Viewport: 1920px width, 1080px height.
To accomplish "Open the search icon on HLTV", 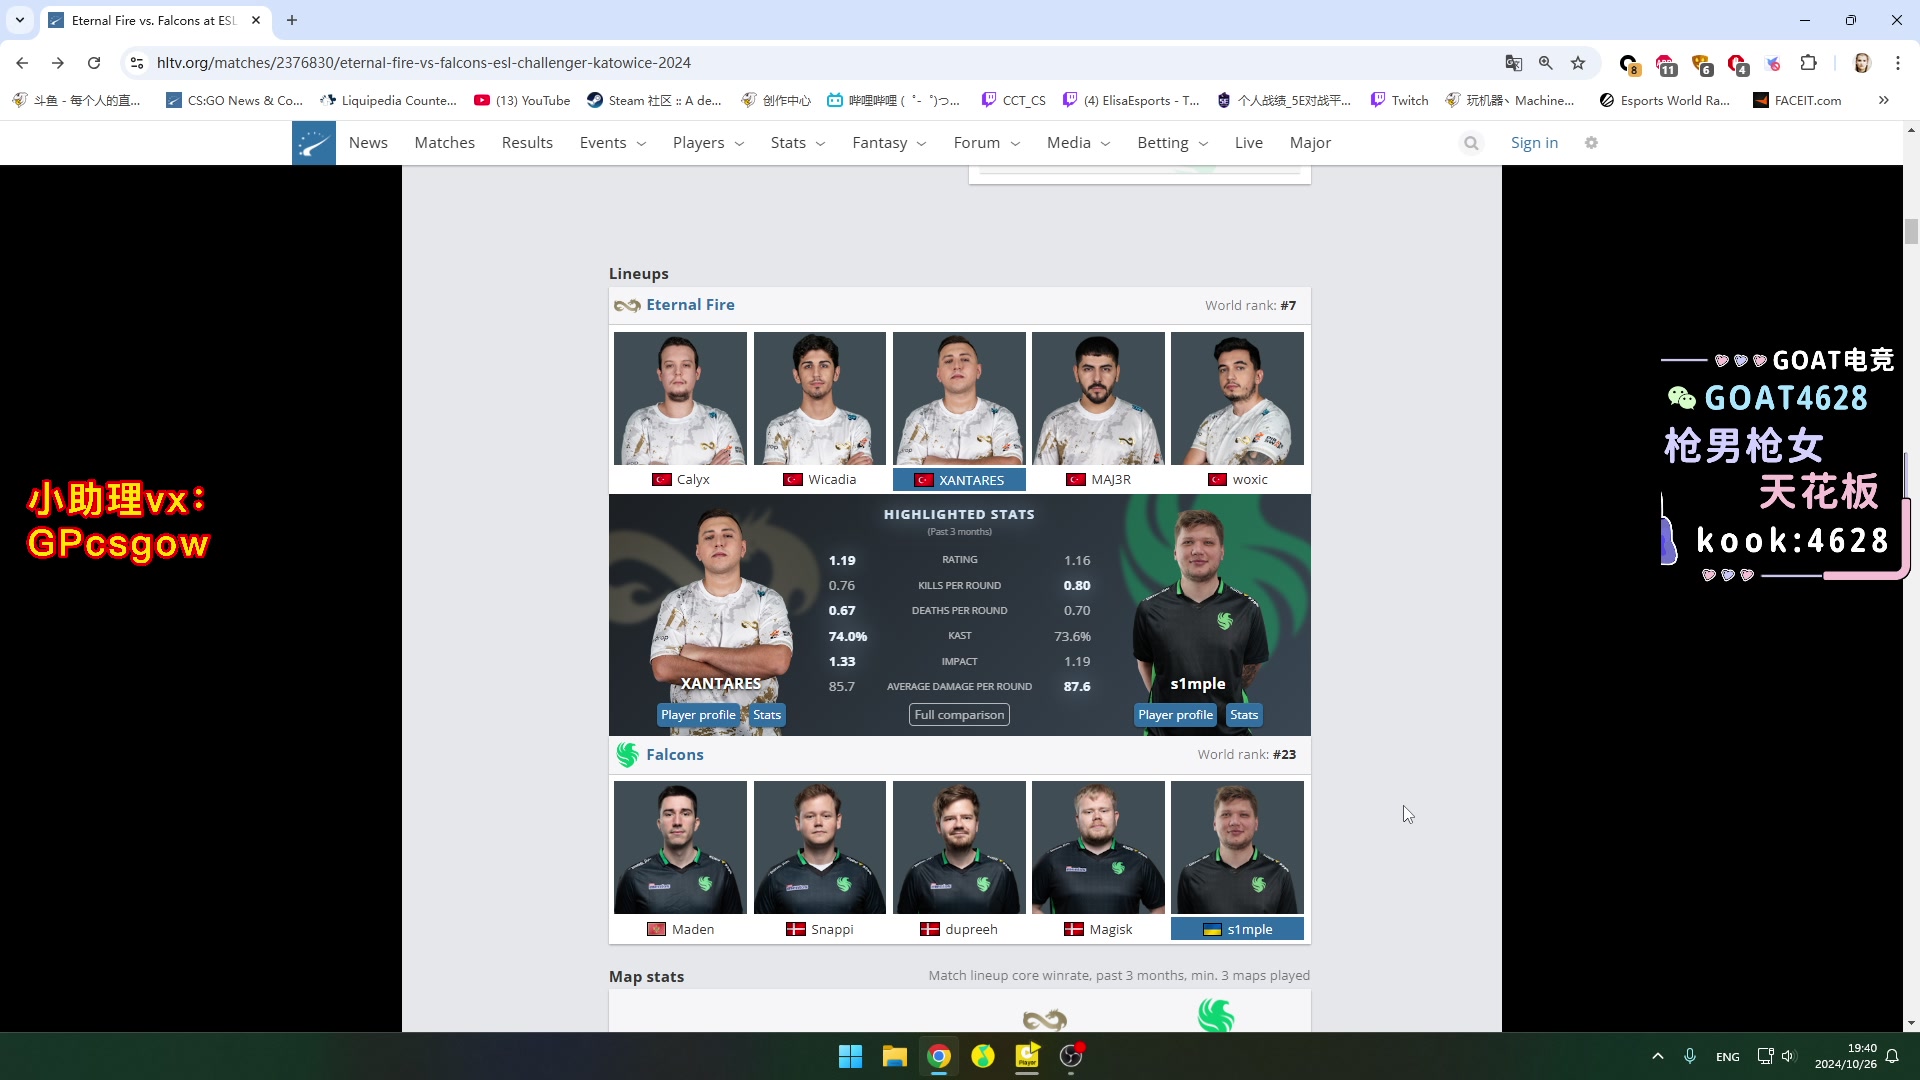I will (x=1472, y=142).
